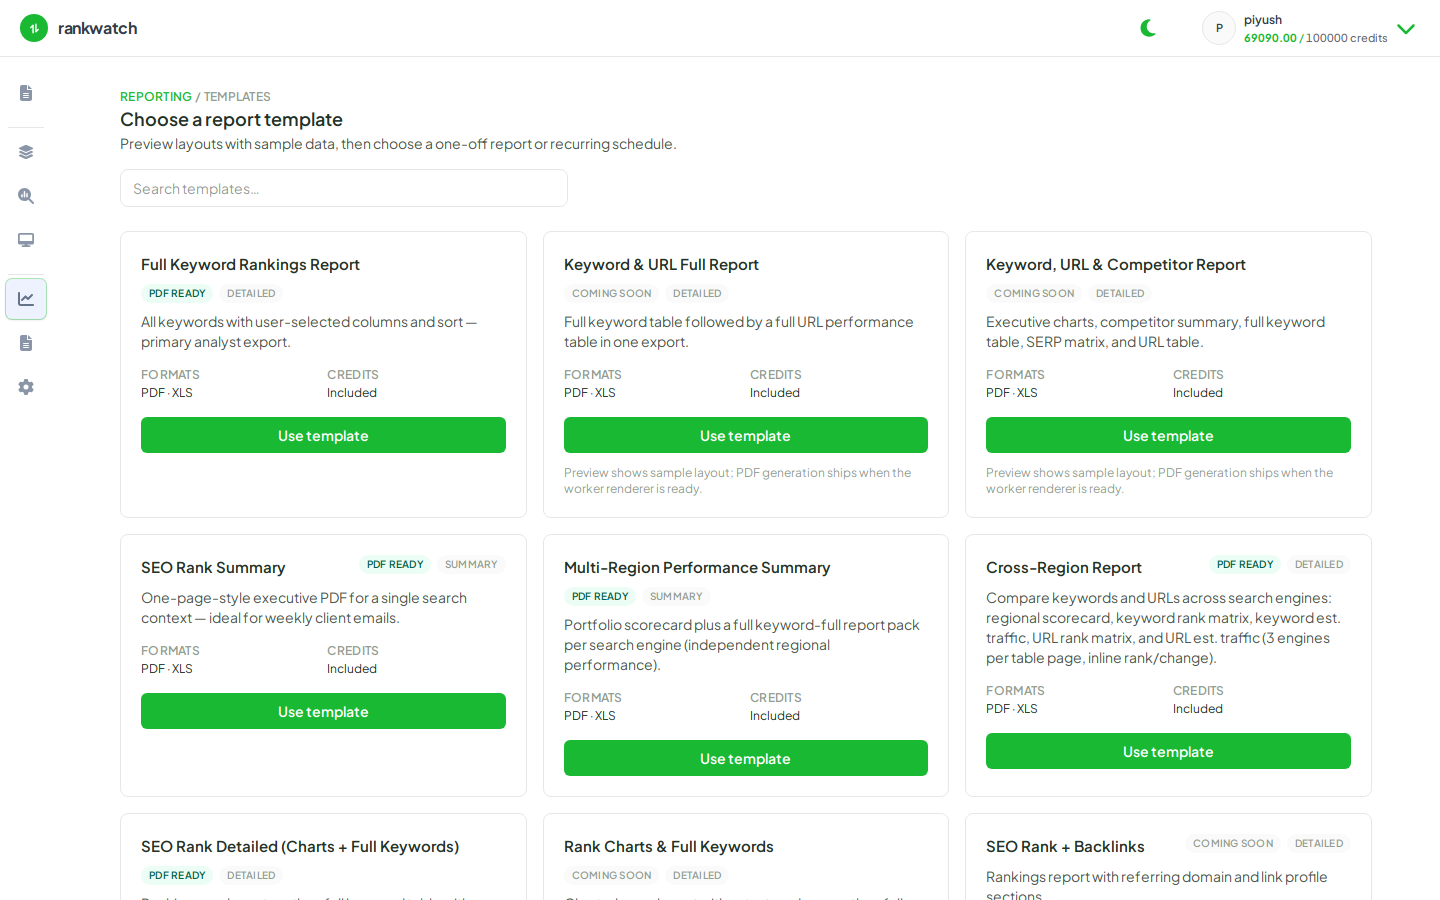Click the Multi-Region Performance Summary title
Image resolution: width=1440 pixels, height=900 pixels.
tap(697, 568)
